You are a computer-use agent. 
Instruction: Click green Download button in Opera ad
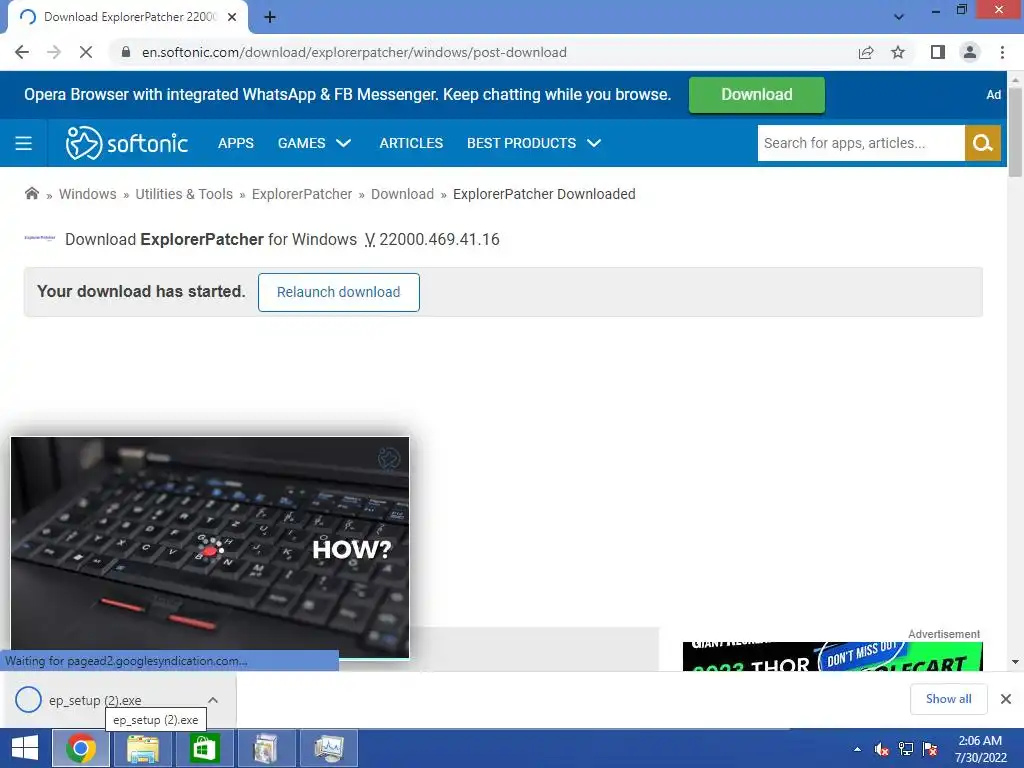(756, 95)
